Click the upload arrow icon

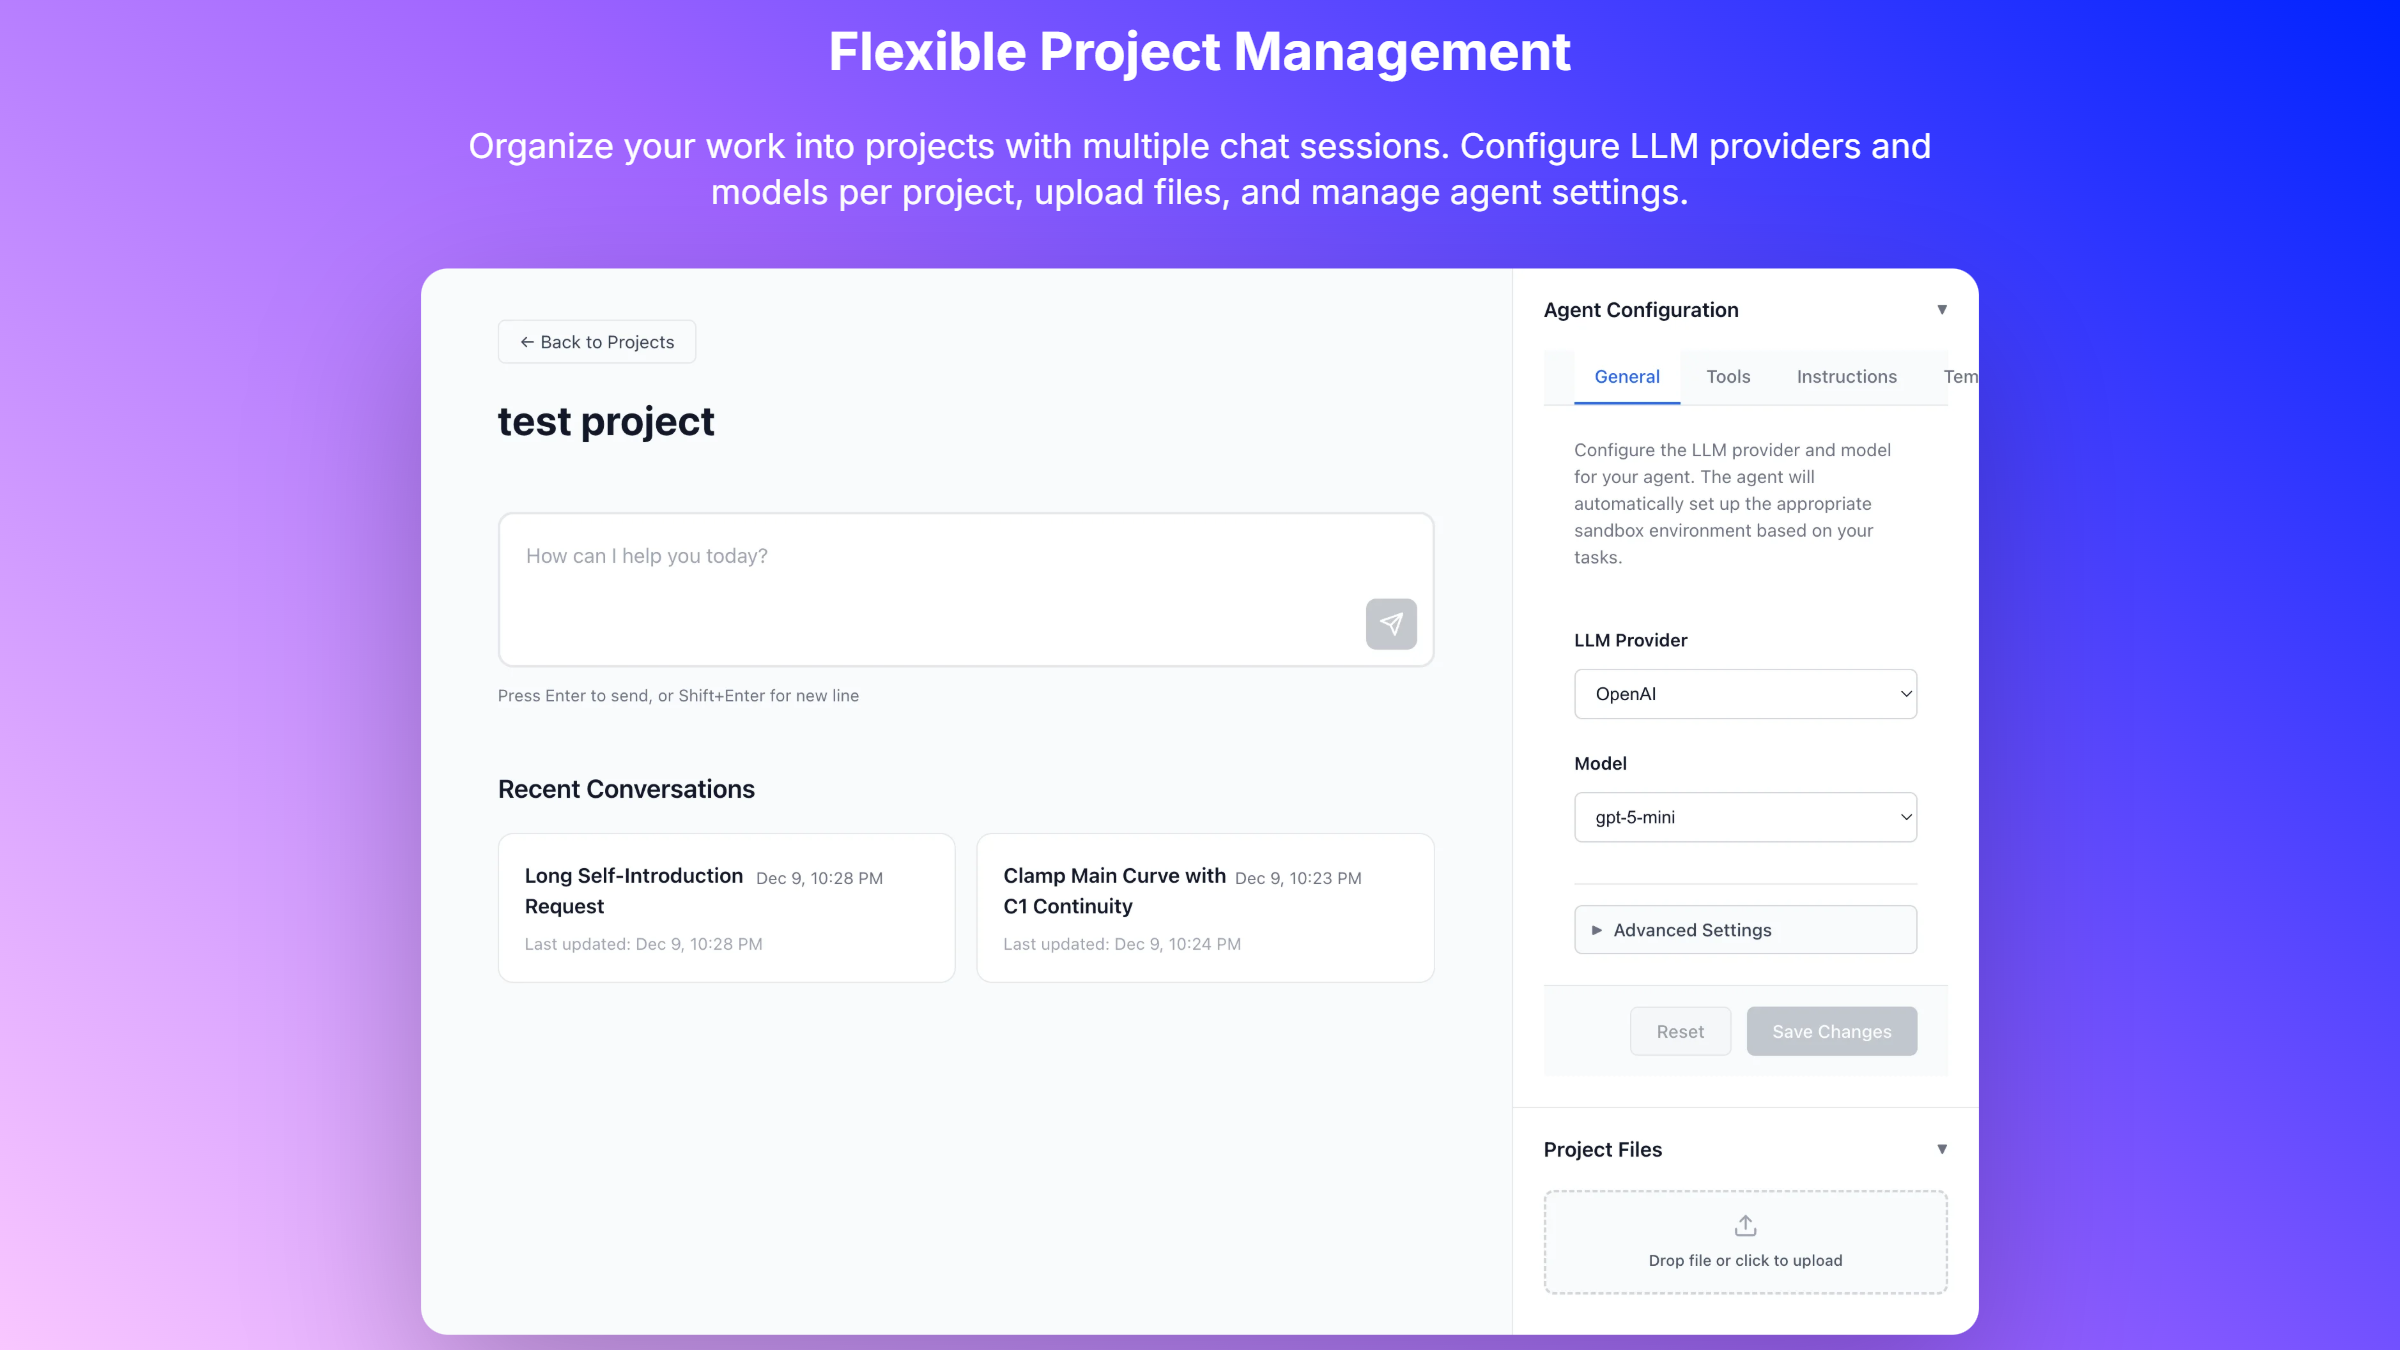pyautogui.click(x=1745, y=1225)
